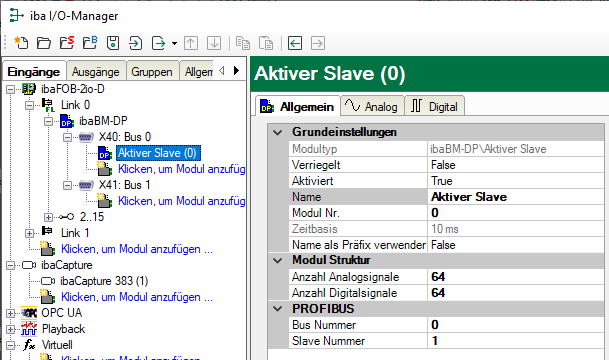Viewport: 609px width, 360px height.
Task: Expand the Link 1 node
Action: coord(29,233)
